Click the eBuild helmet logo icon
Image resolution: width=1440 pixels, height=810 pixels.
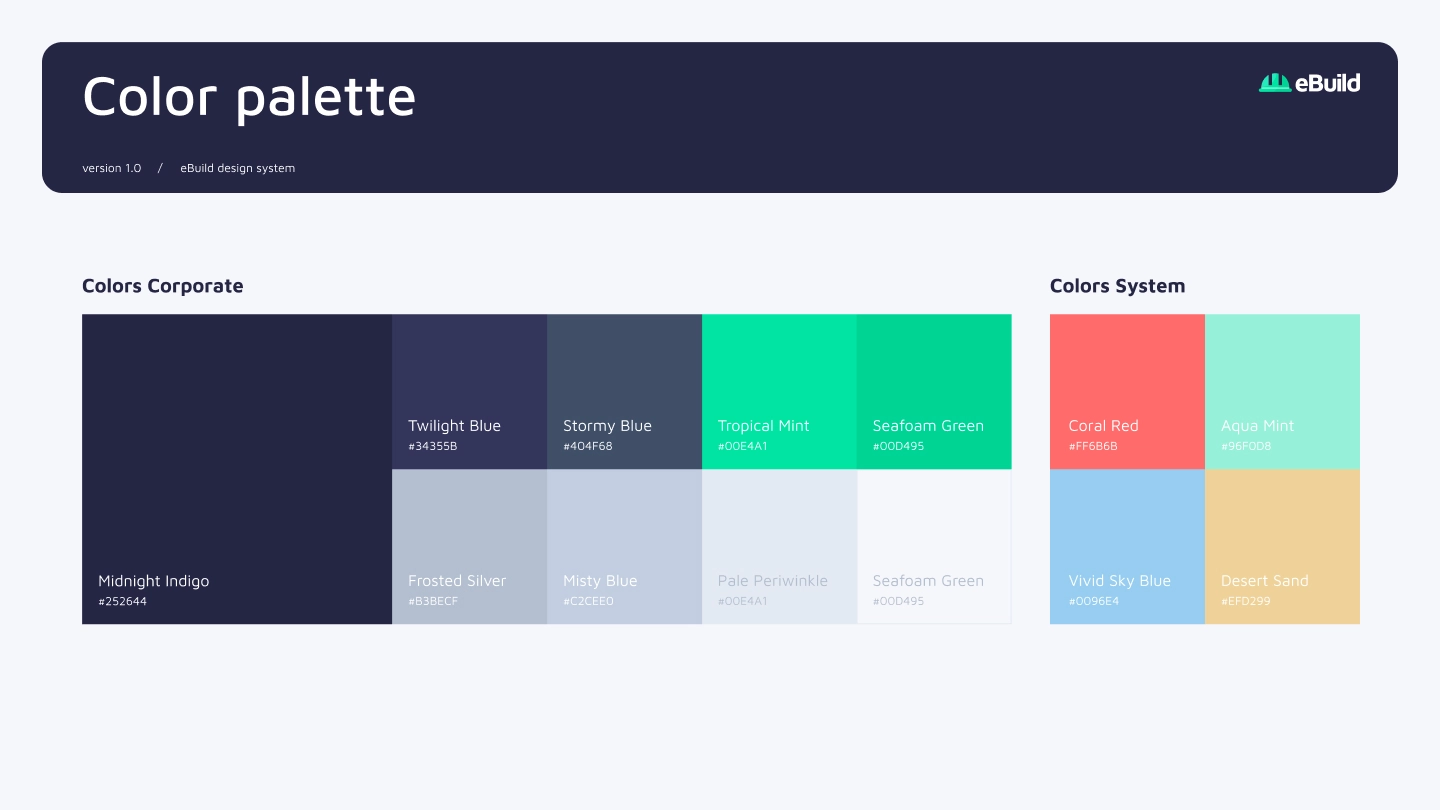click(x=1275, y=83)
